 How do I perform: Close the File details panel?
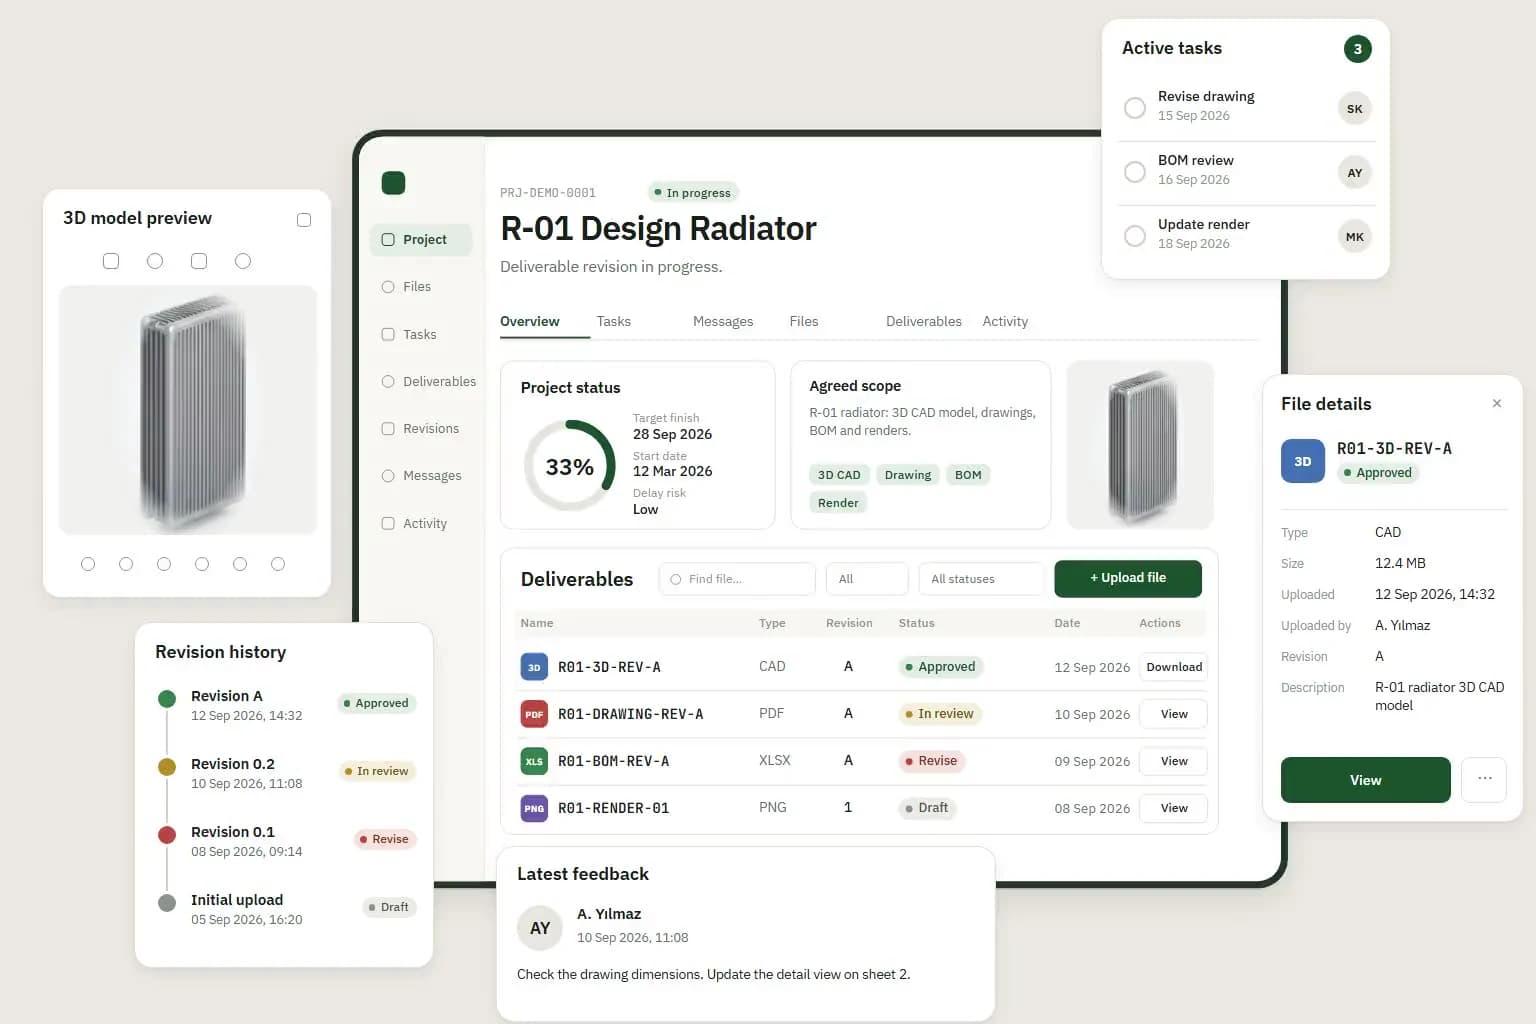click(x=1497, y=404)
